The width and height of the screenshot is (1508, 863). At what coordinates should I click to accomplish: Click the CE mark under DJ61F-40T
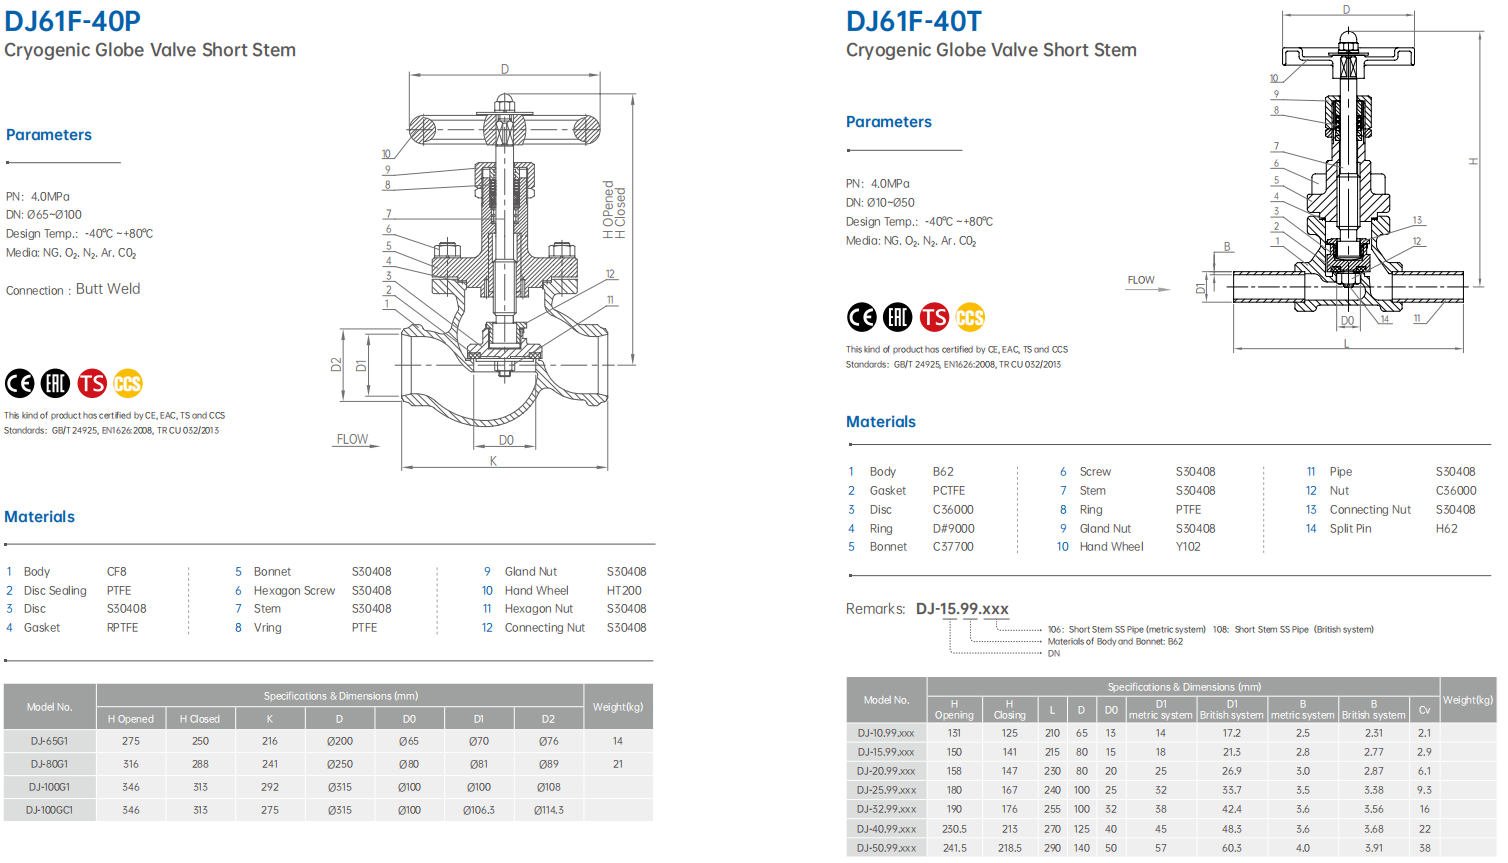point(862,317)
